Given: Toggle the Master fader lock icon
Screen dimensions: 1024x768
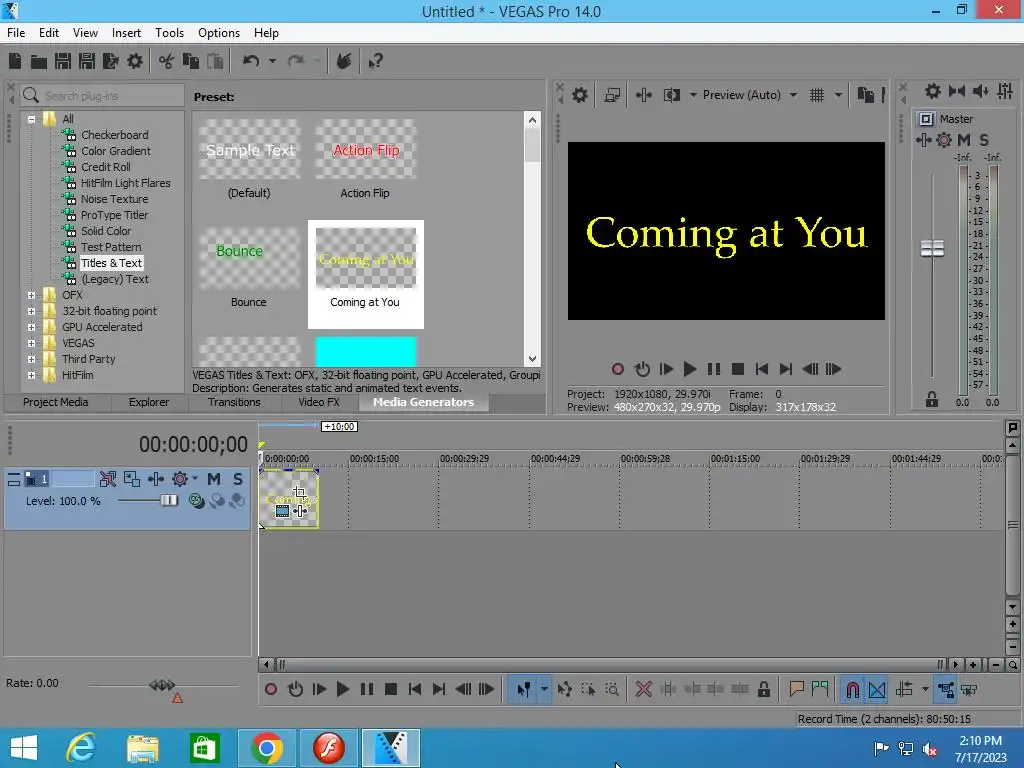Looking at the screenshot, I should [931, 400].
